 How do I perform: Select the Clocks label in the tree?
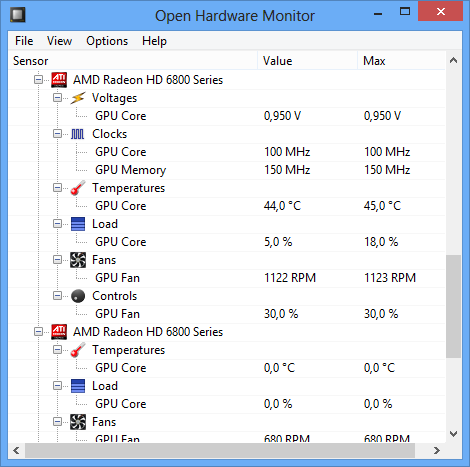pos(110,134)
